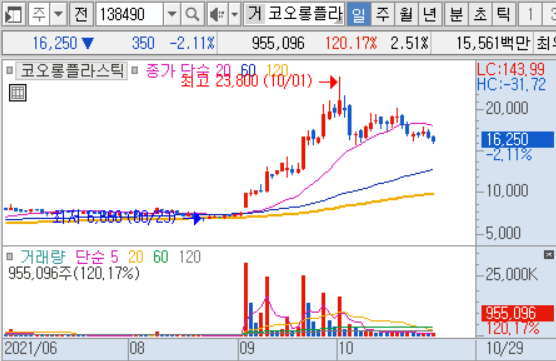The image size is (556, 361).
Task: Close the volume panel with X icon
Action: coord(549,254)
